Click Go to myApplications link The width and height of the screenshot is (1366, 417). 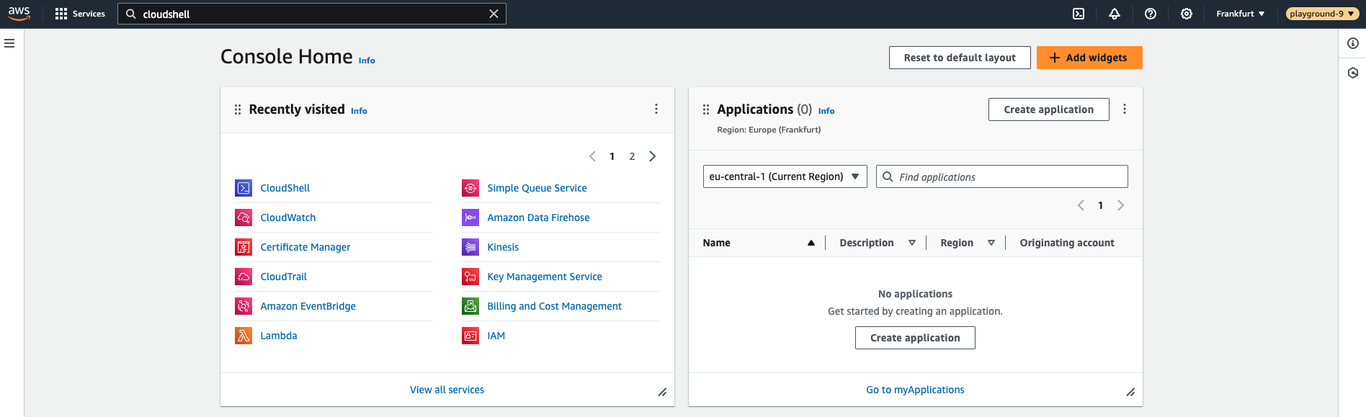tap(915, 390)
